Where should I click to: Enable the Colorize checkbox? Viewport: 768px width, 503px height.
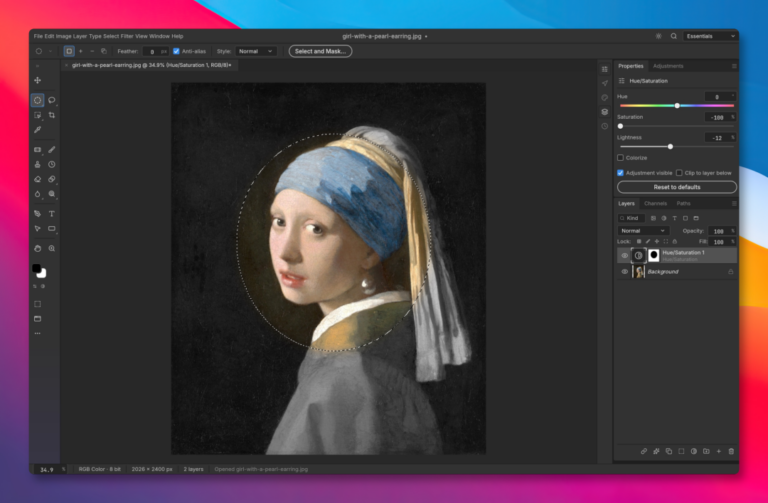[x=621, y=158]
